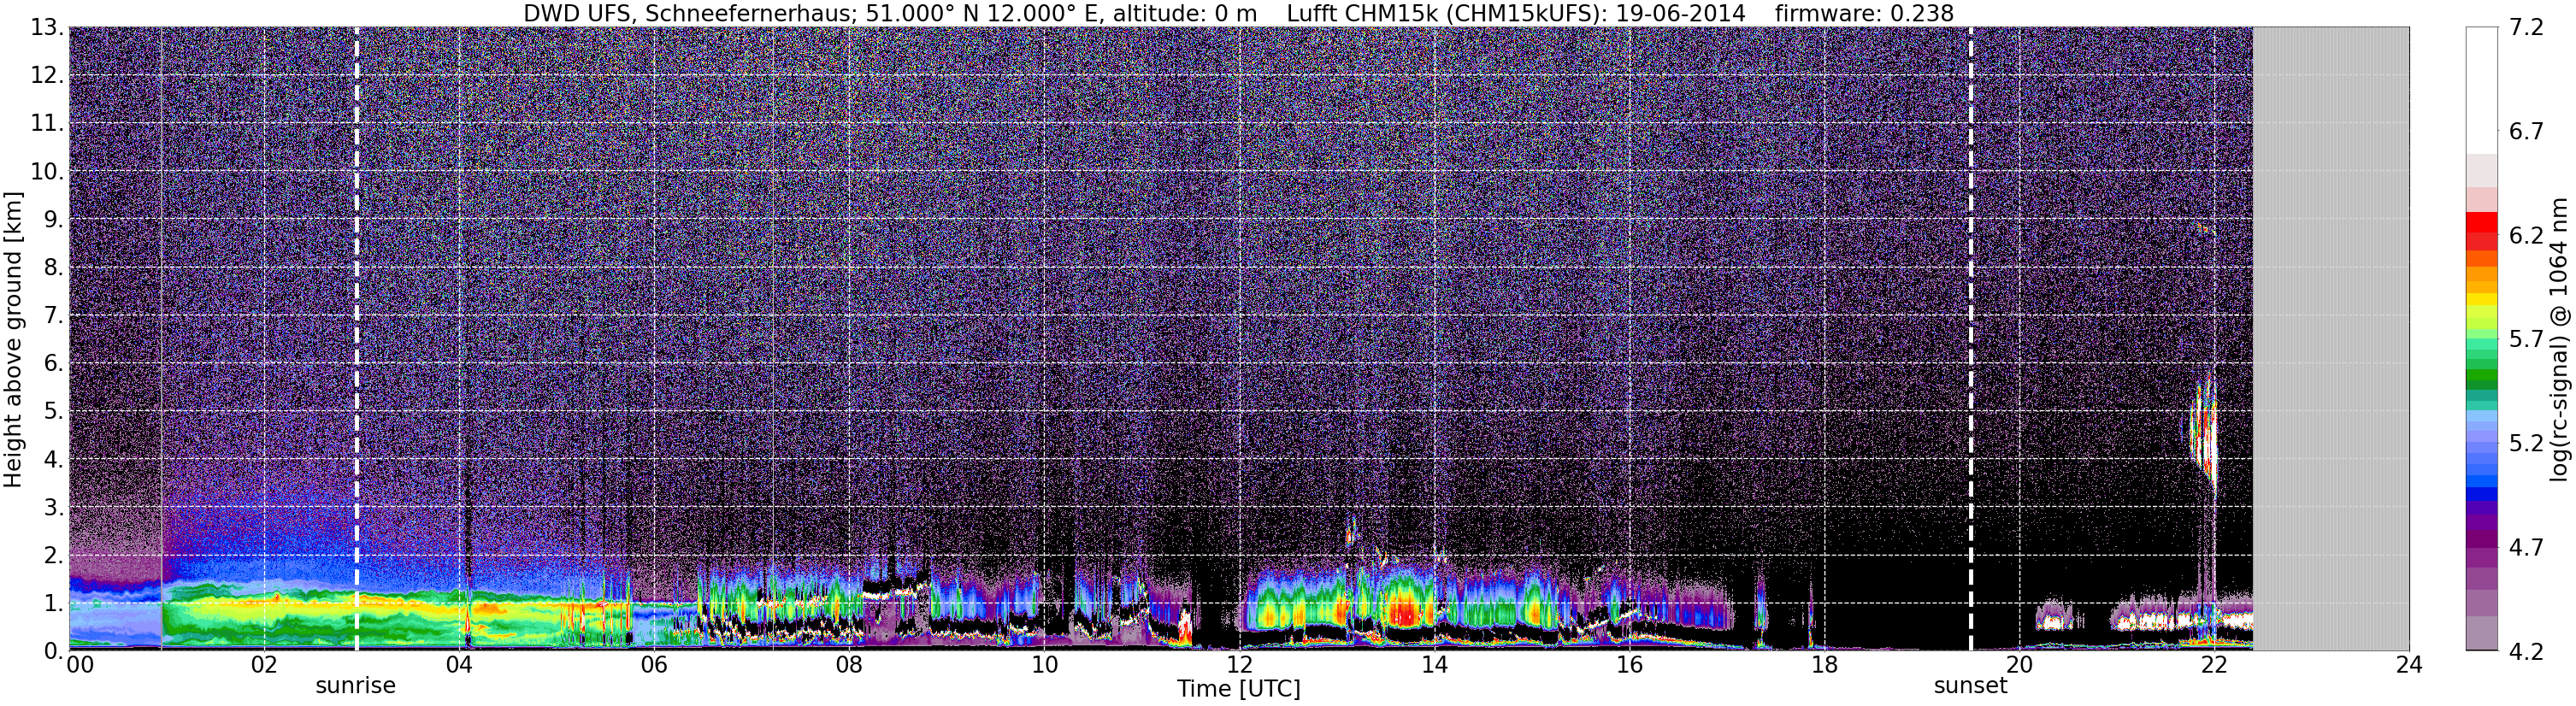This screenshot has width=2576, height=706.
Task: Click the "06" time axis tick label
Action: click(x=654, y=666)
